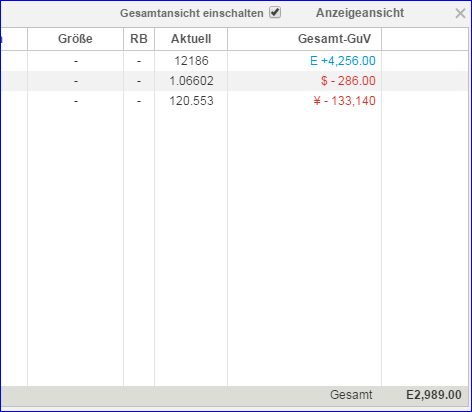472x412 pixels.
Task: Click the loss value $ - 286.00
Action: coord(348,81)
